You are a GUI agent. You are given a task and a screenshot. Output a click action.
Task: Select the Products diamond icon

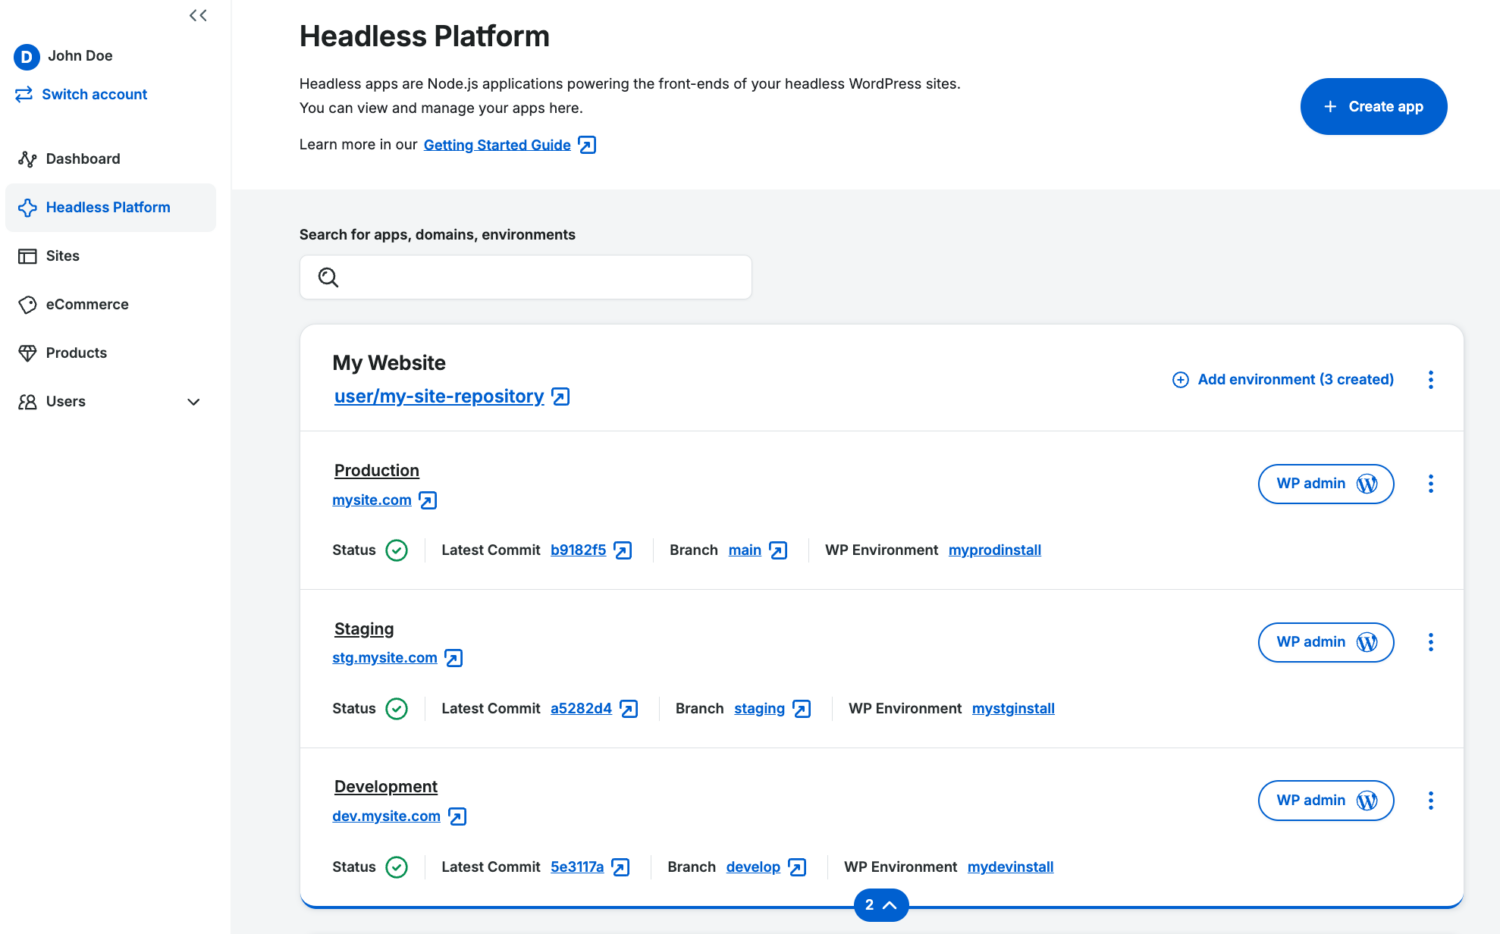(26, 352)
